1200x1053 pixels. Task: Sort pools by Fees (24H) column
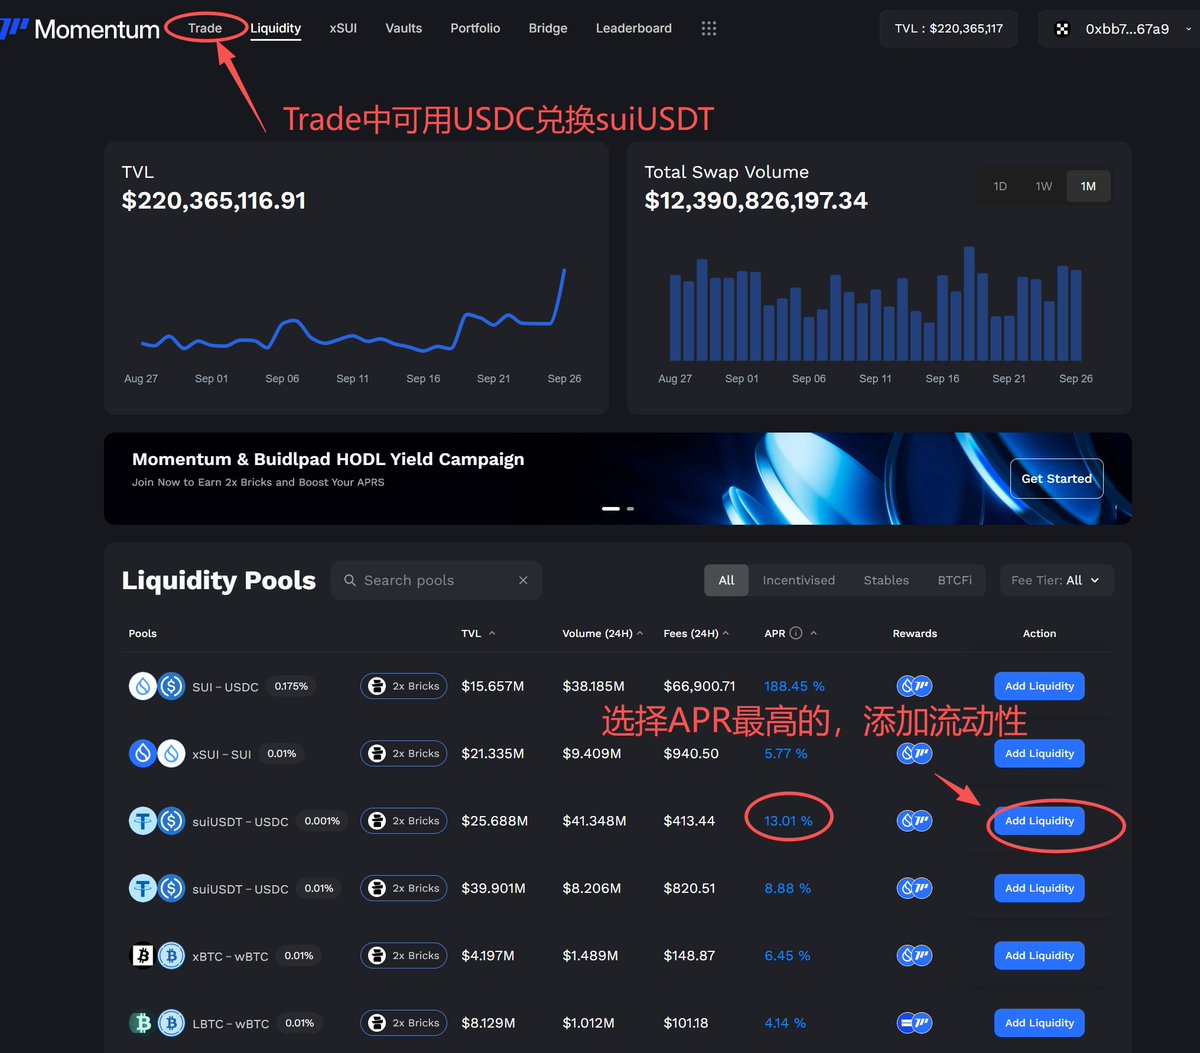click(x=696, y=633)
